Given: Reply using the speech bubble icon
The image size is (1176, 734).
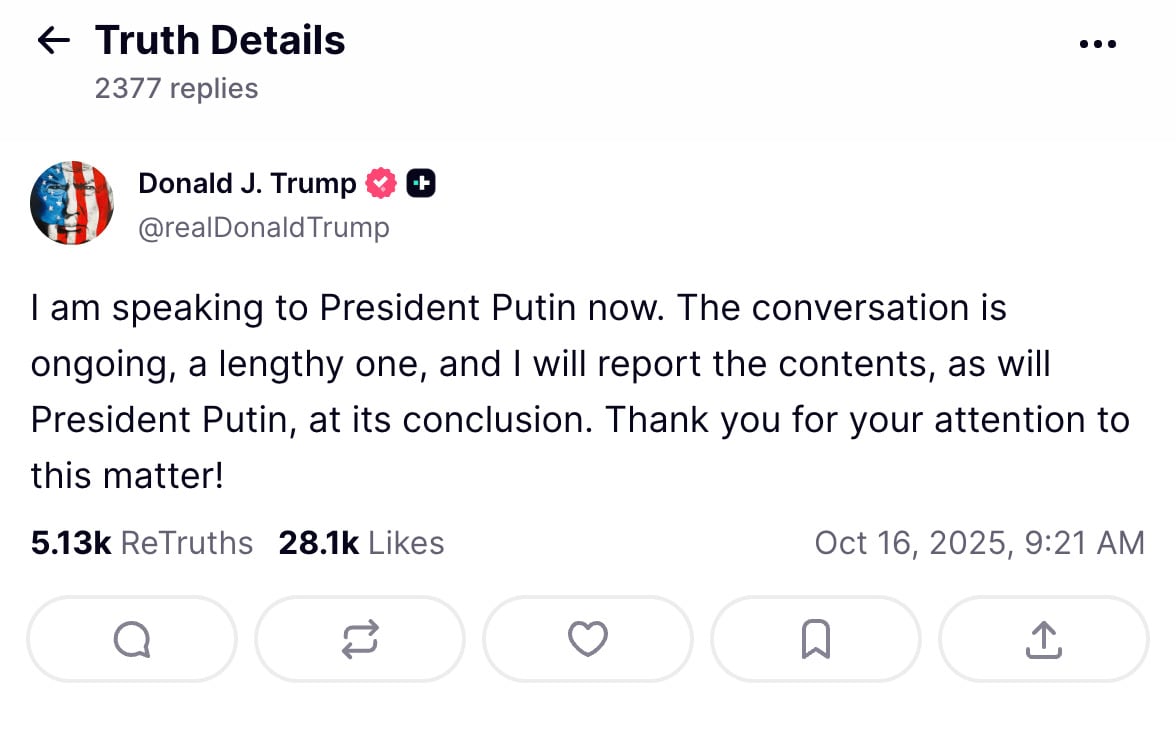Looking at the screenshot, I should point(132,639).
